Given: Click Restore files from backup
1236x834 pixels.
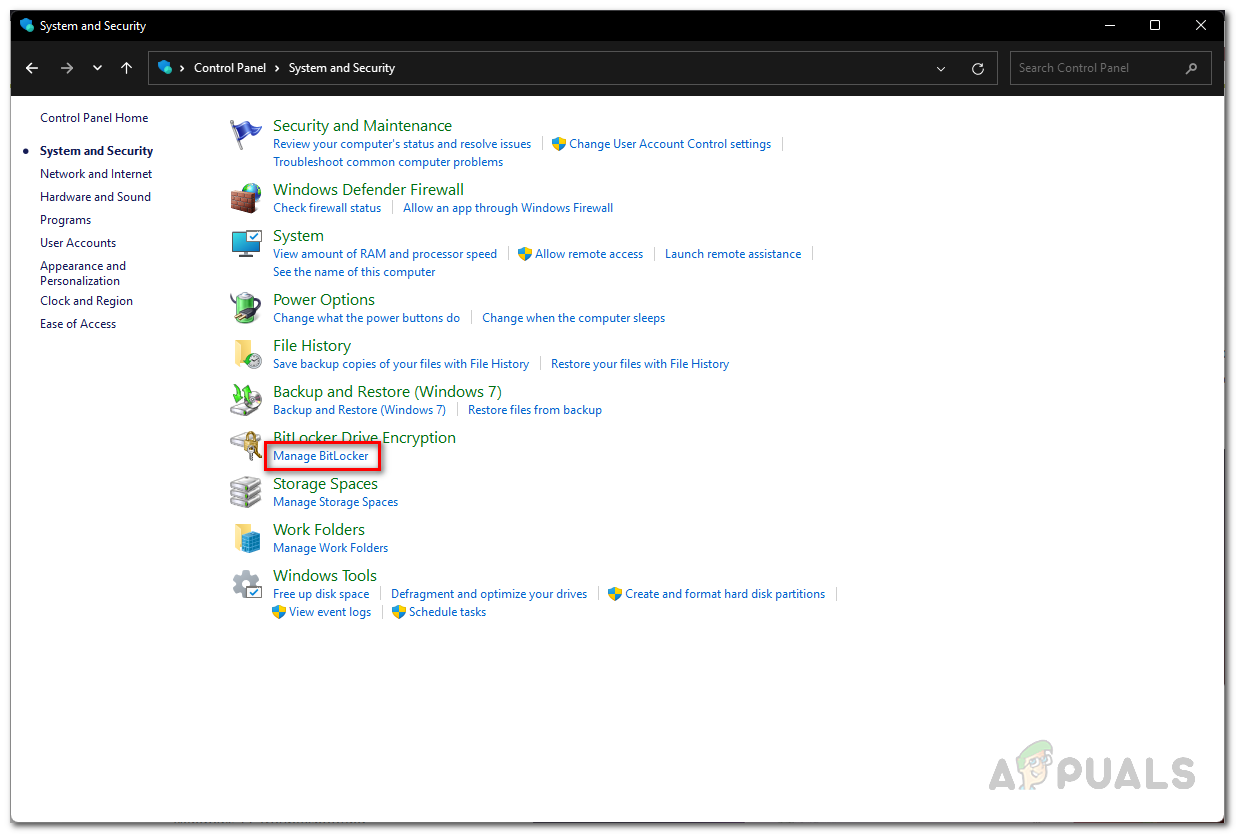Looking at the screenshot, I should click(x=535, y=410).
